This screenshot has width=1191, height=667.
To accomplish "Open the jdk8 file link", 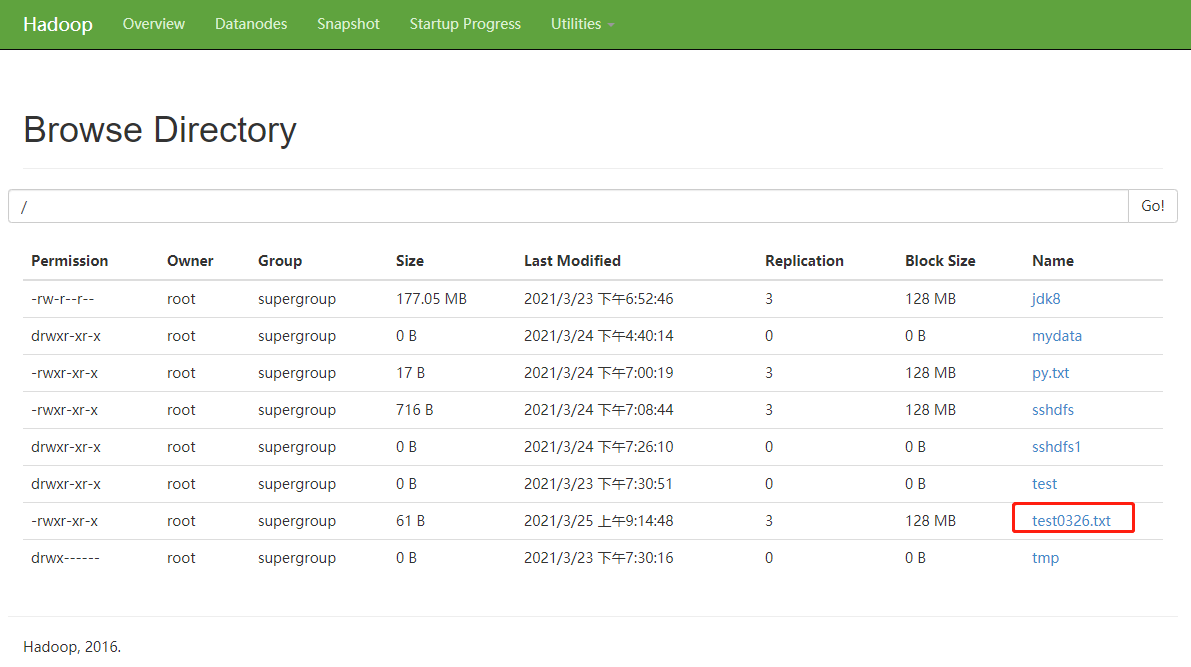I will click(1046, 299).
